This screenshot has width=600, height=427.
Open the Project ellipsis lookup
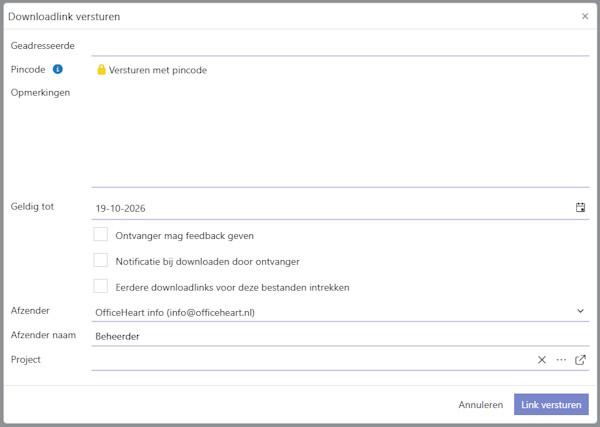tap(561, 360)
